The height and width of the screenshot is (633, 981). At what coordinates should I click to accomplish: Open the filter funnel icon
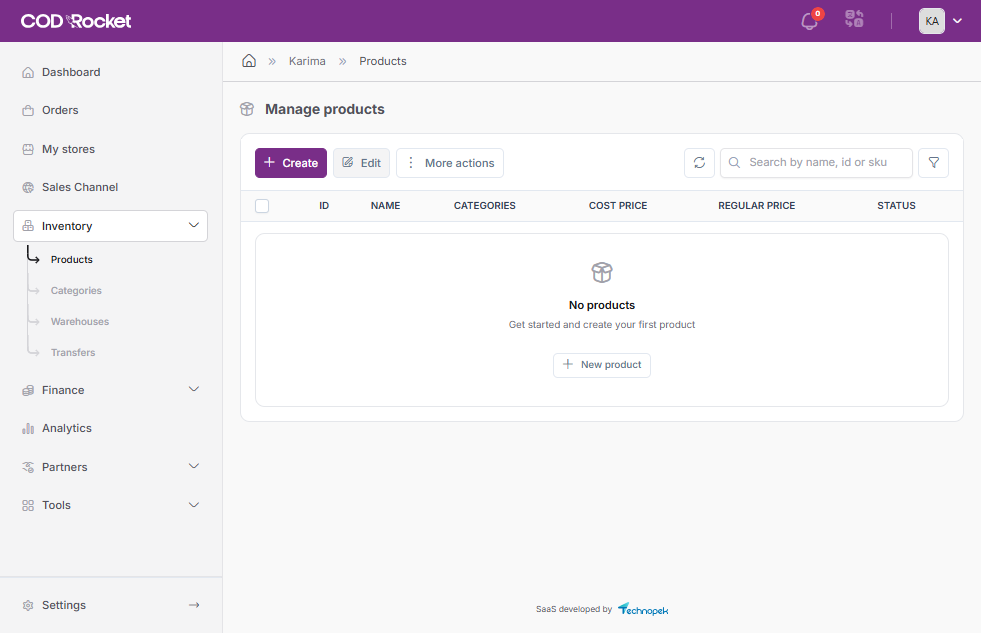coord(934,163)
